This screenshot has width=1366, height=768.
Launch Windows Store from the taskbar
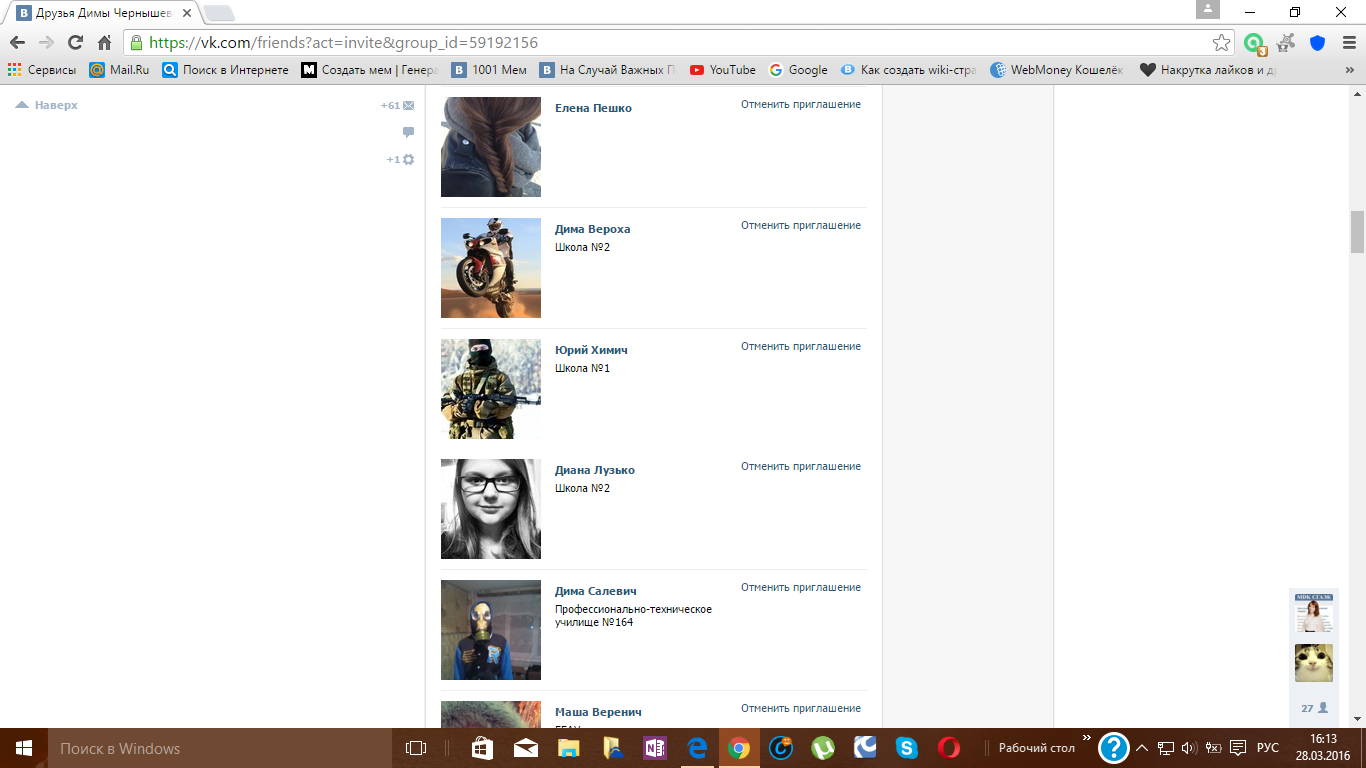(x=481, y=748)
